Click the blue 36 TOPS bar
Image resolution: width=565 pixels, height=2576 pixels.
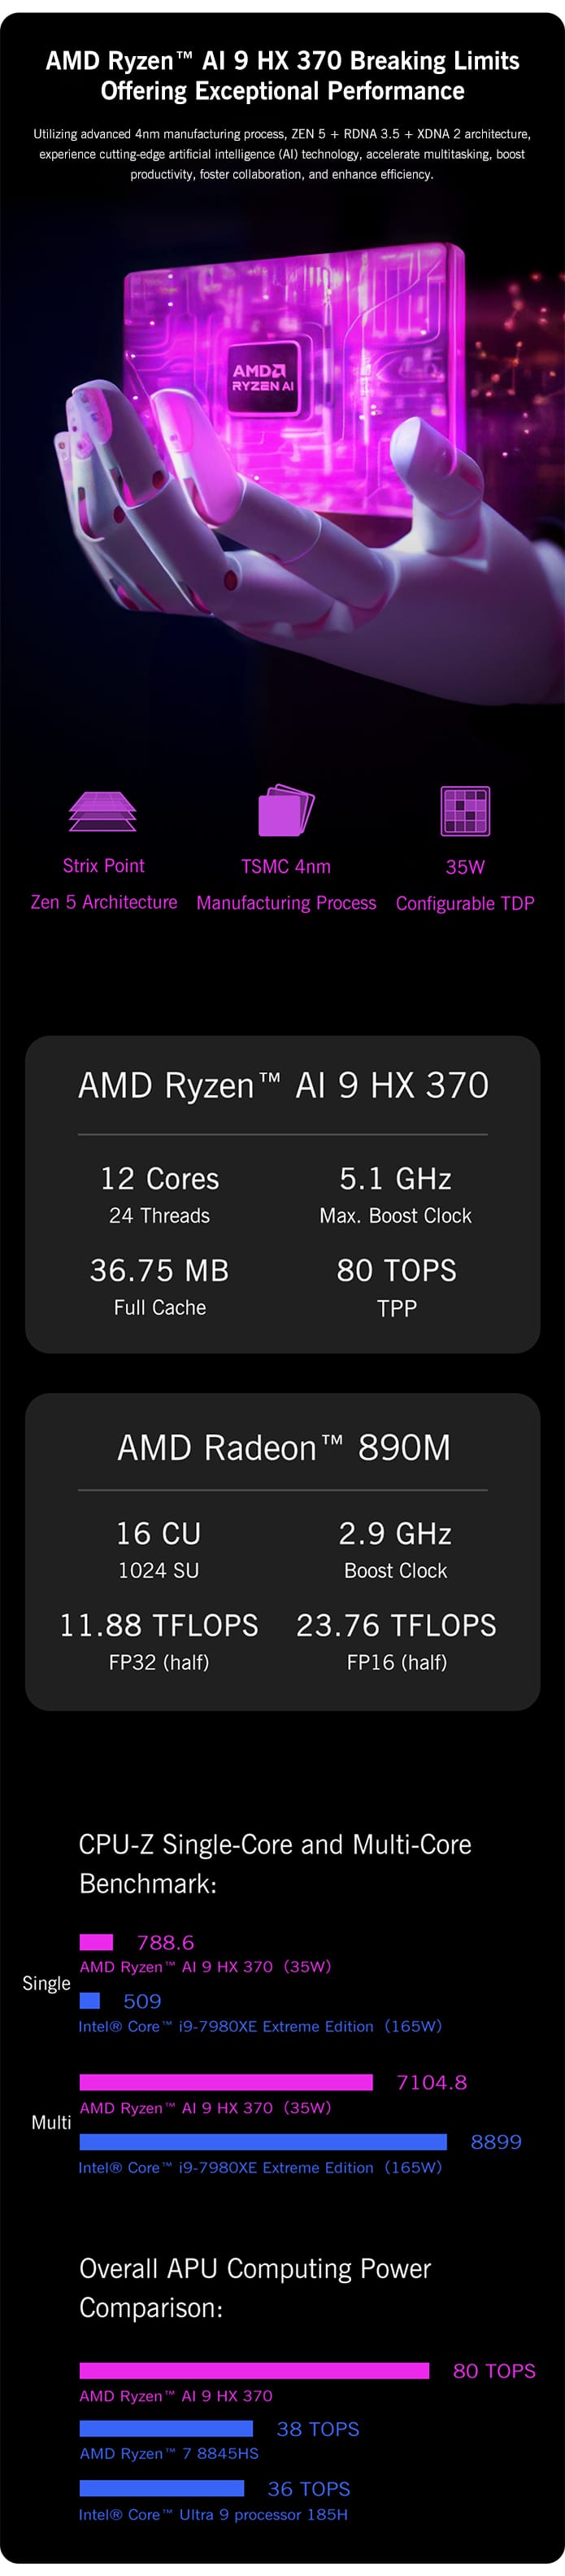tap(162, 2488)
